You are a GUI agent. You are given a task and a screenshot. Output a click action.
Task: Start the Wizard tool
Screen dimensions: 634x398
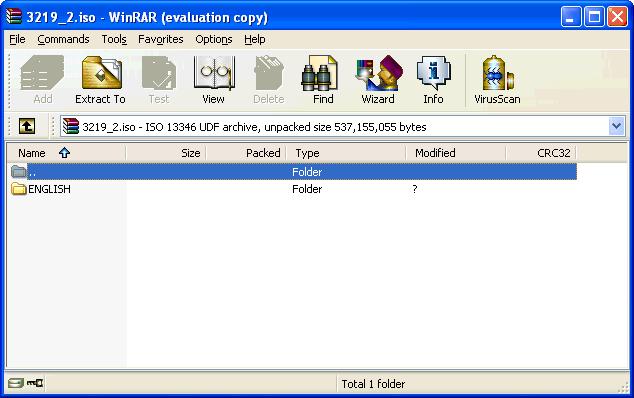pos(378,80)
